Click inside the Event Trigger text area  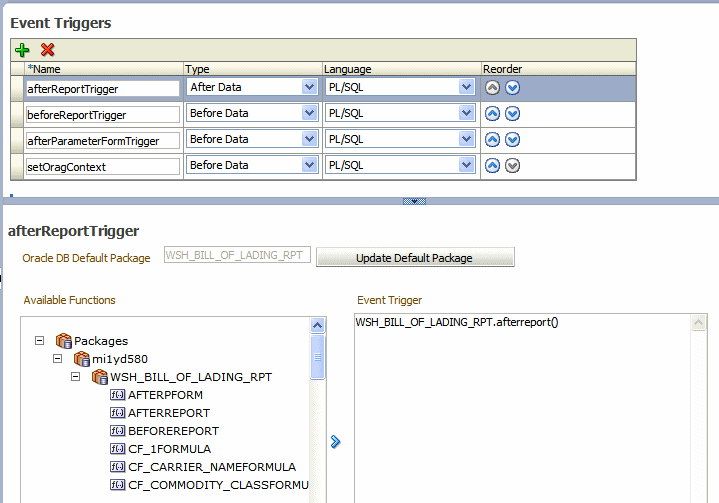coord(523,408)
